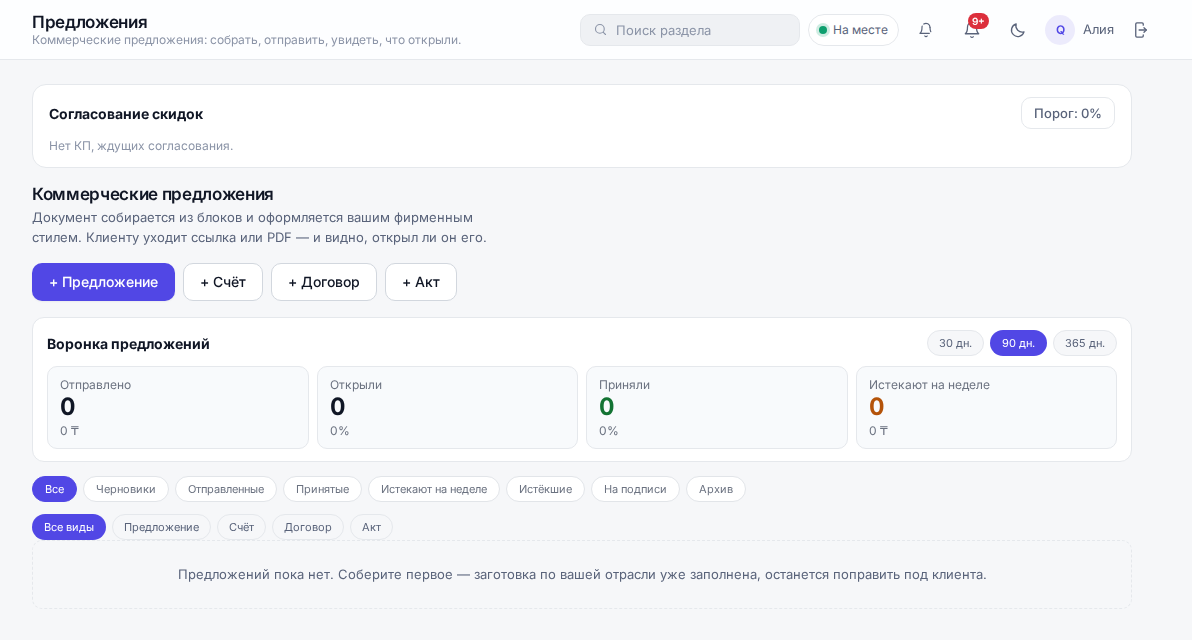
Task: Show the 'Архив' filter
Action: pos(716,489)
